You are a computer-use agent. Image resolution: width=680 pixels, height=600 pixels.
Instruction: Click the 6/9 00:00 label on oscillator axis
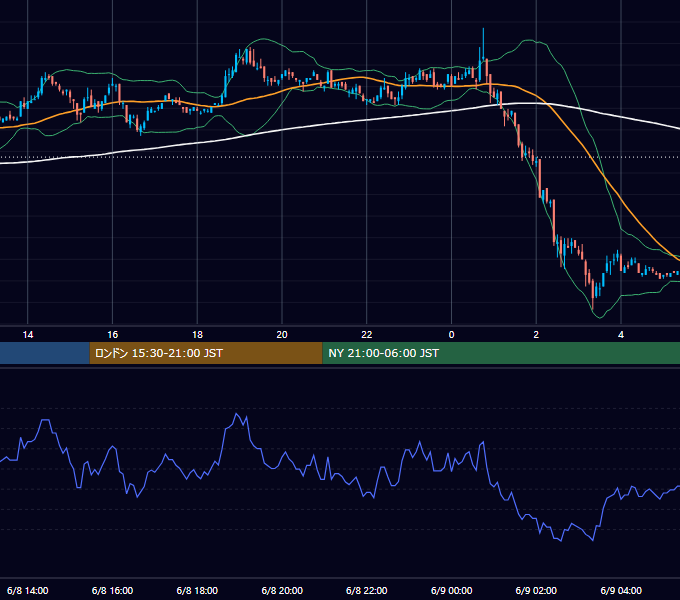tap(451, 590)
